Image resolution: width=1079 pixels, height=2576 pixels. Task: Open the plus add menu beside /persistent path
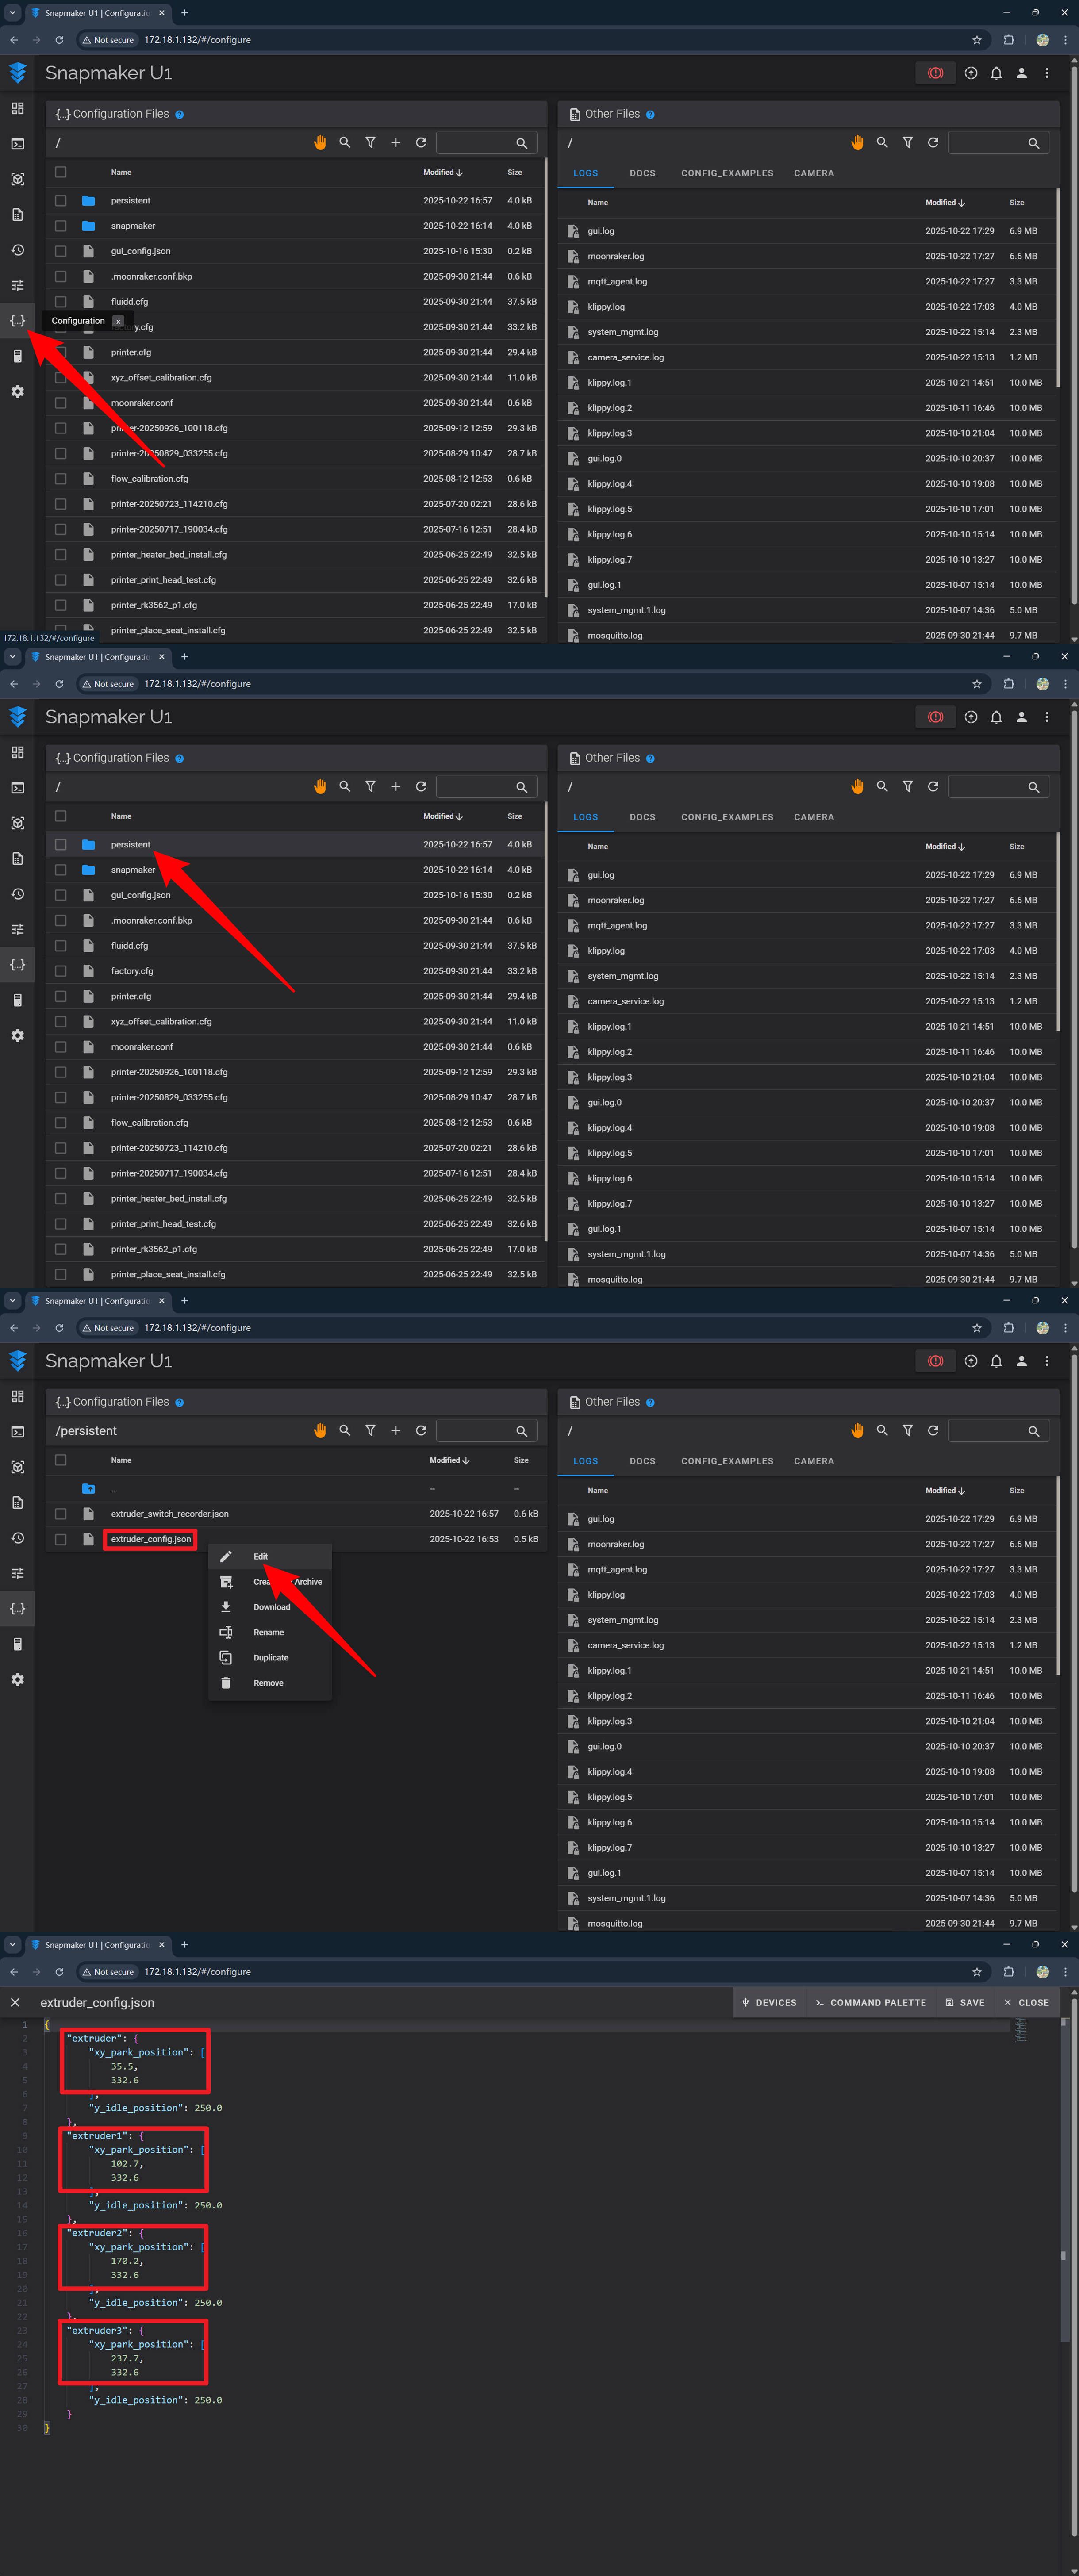point(395,1430)
